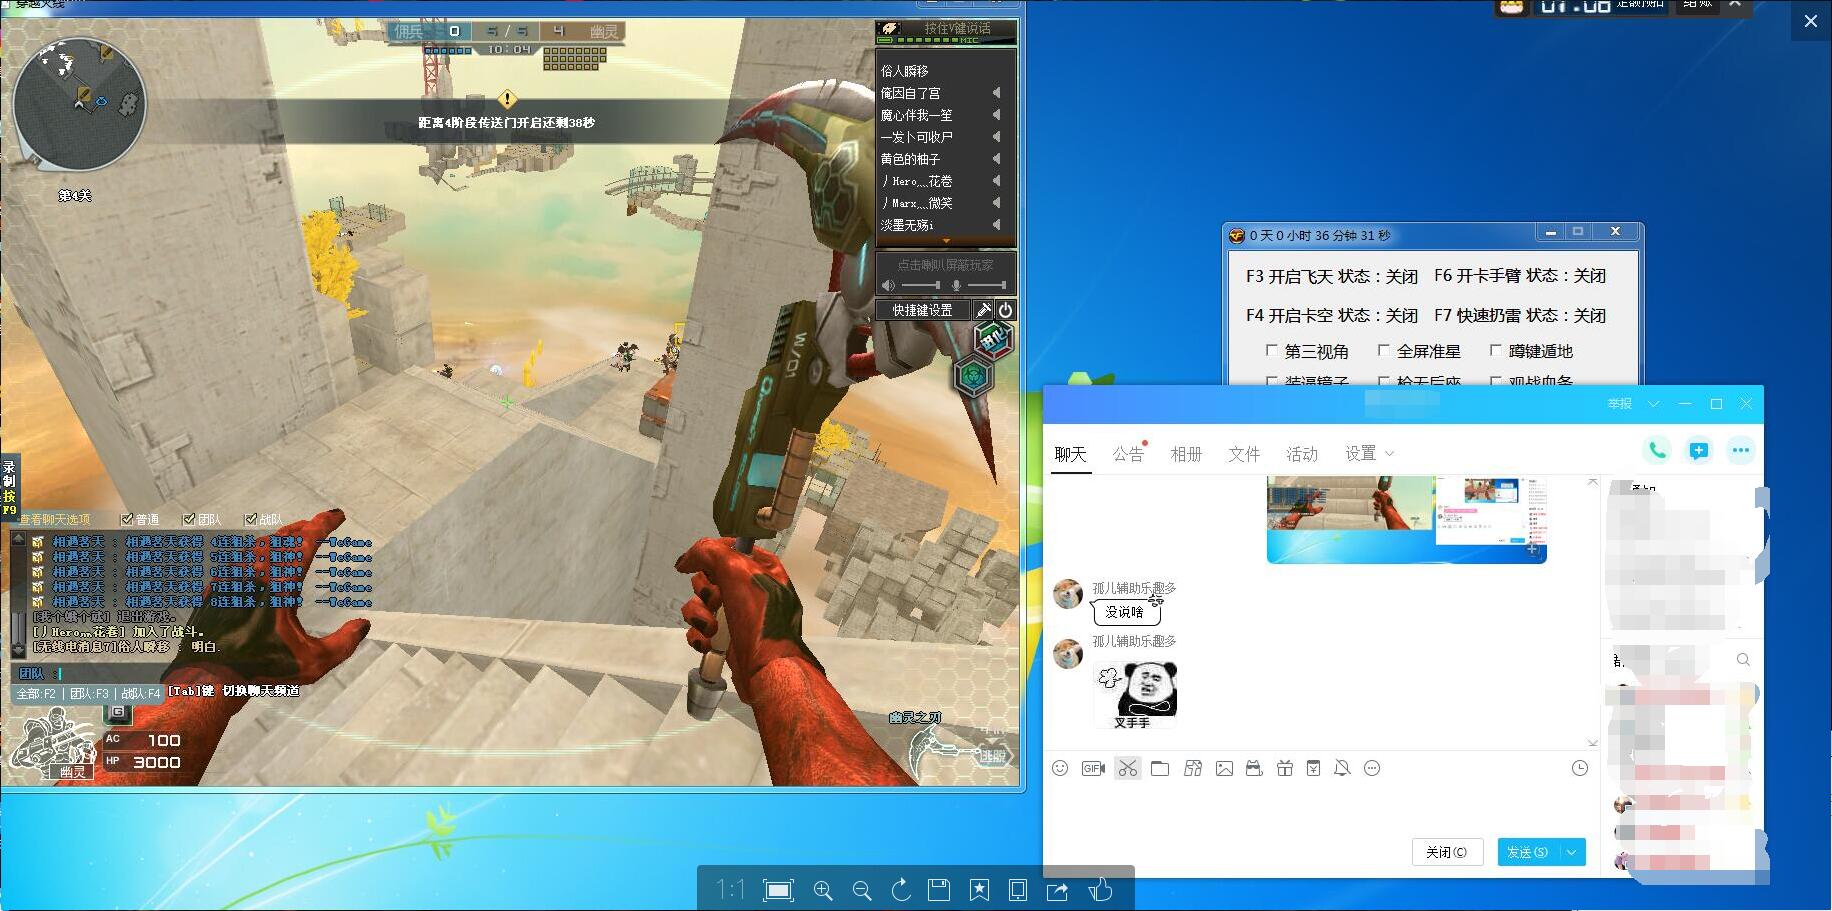
Task: Adjust the microphone volume slider in voice panel
Action: (986, 286)
